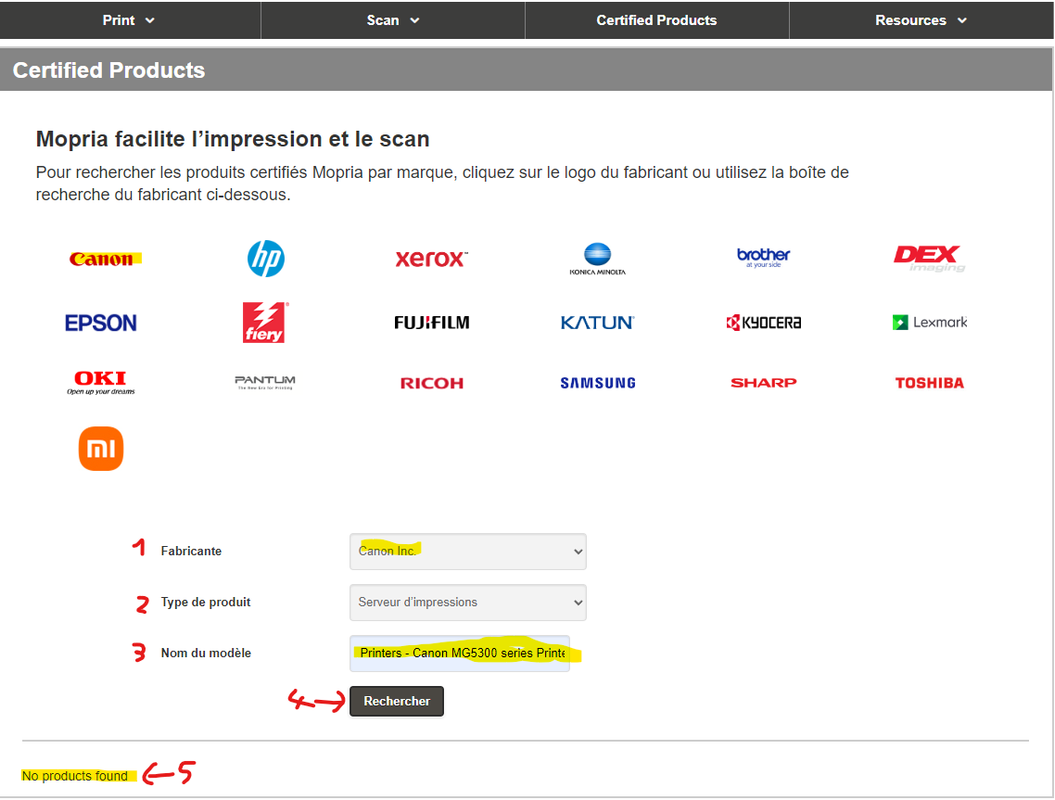Select the Xerox logo

coord(431,258)
